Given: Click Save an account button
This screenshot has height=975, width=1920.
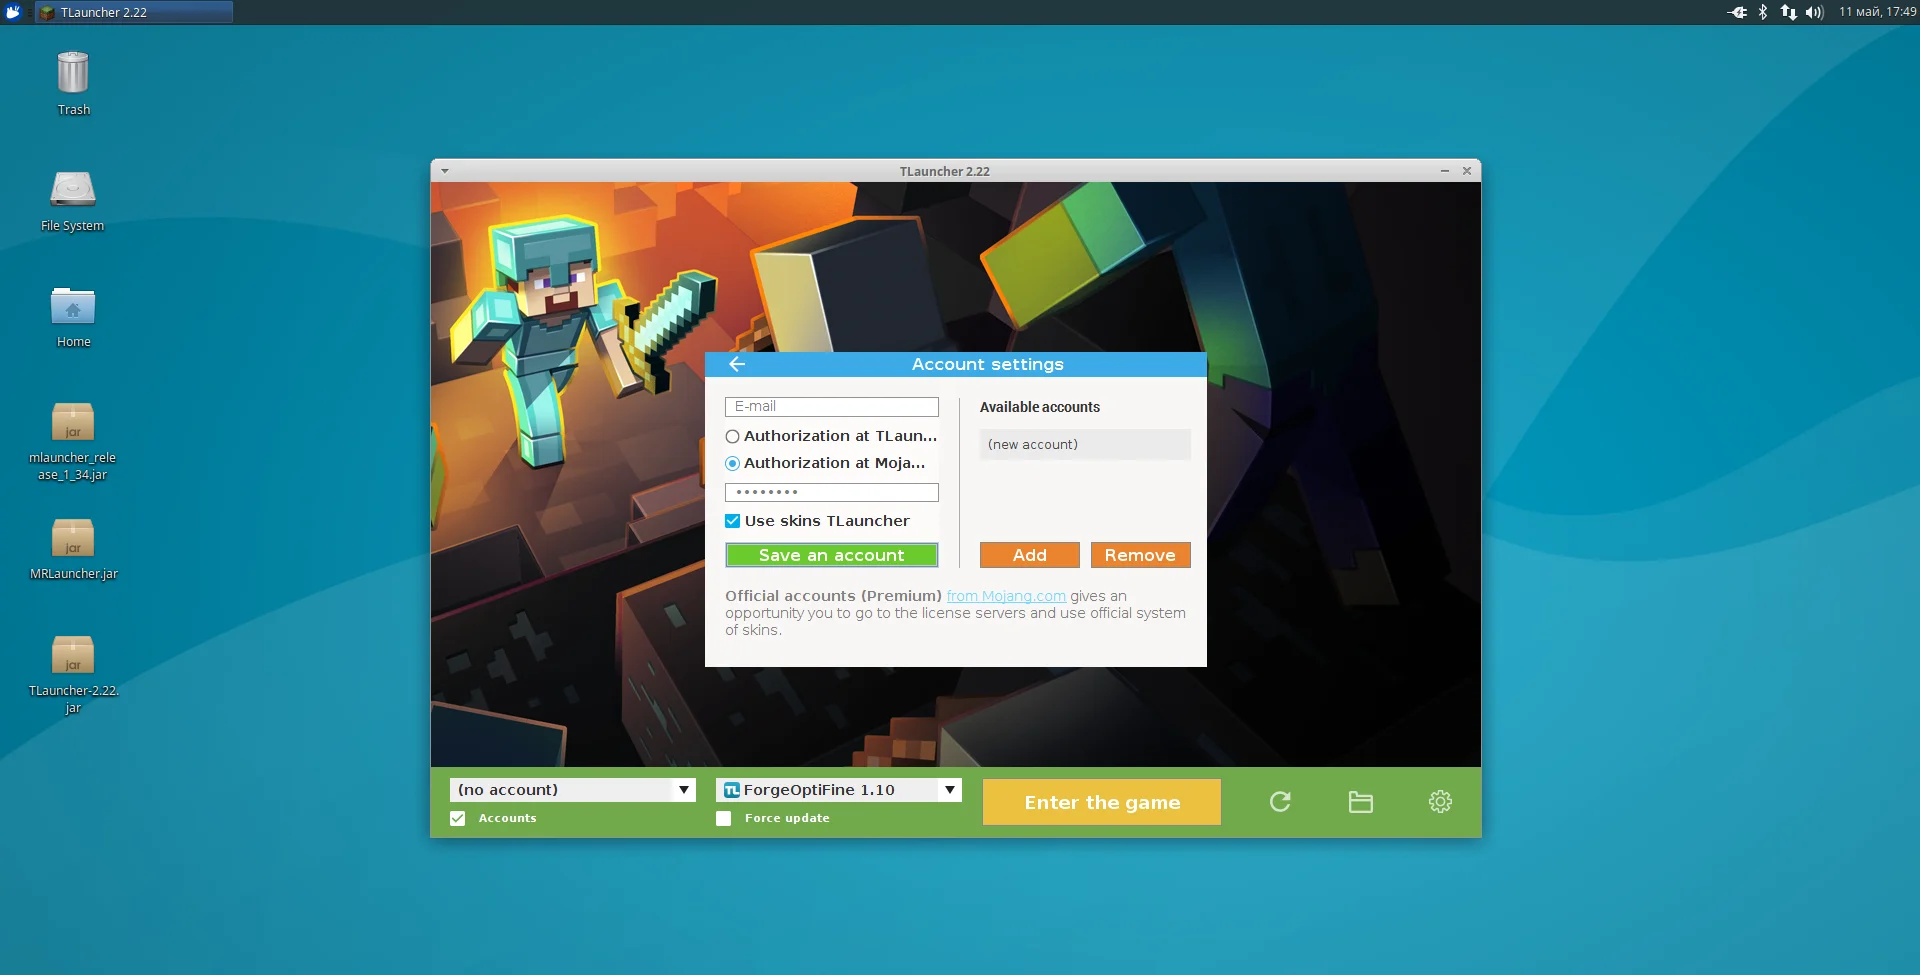Looking at the screenshot, I should (832, 555).
